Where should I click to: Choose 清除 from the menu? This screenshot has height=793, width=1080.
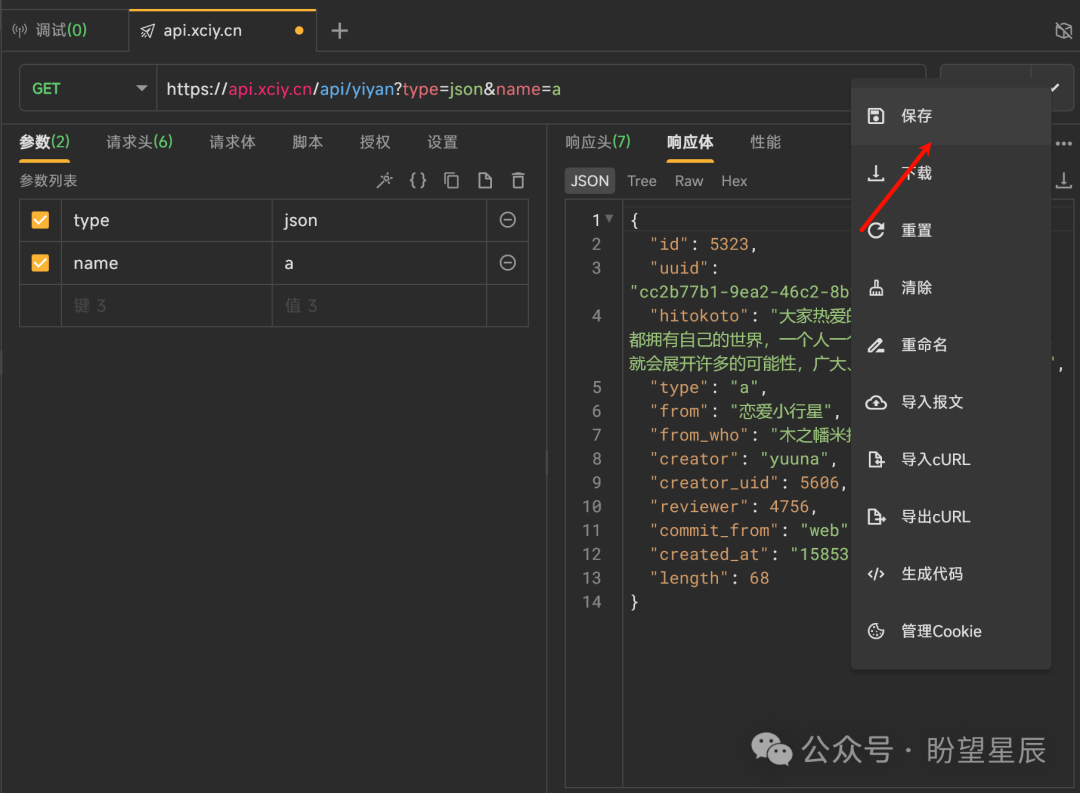[951, 287]
